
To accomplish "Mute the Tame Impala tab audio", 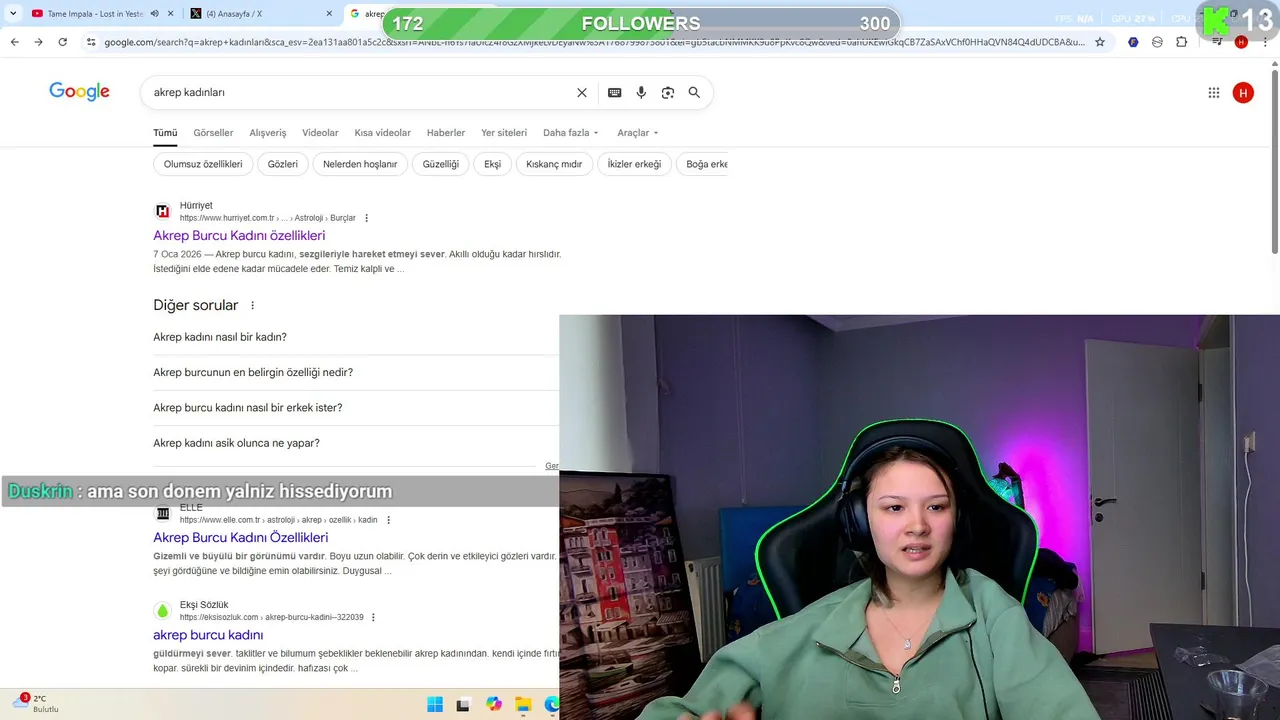I will click(154, 14).
